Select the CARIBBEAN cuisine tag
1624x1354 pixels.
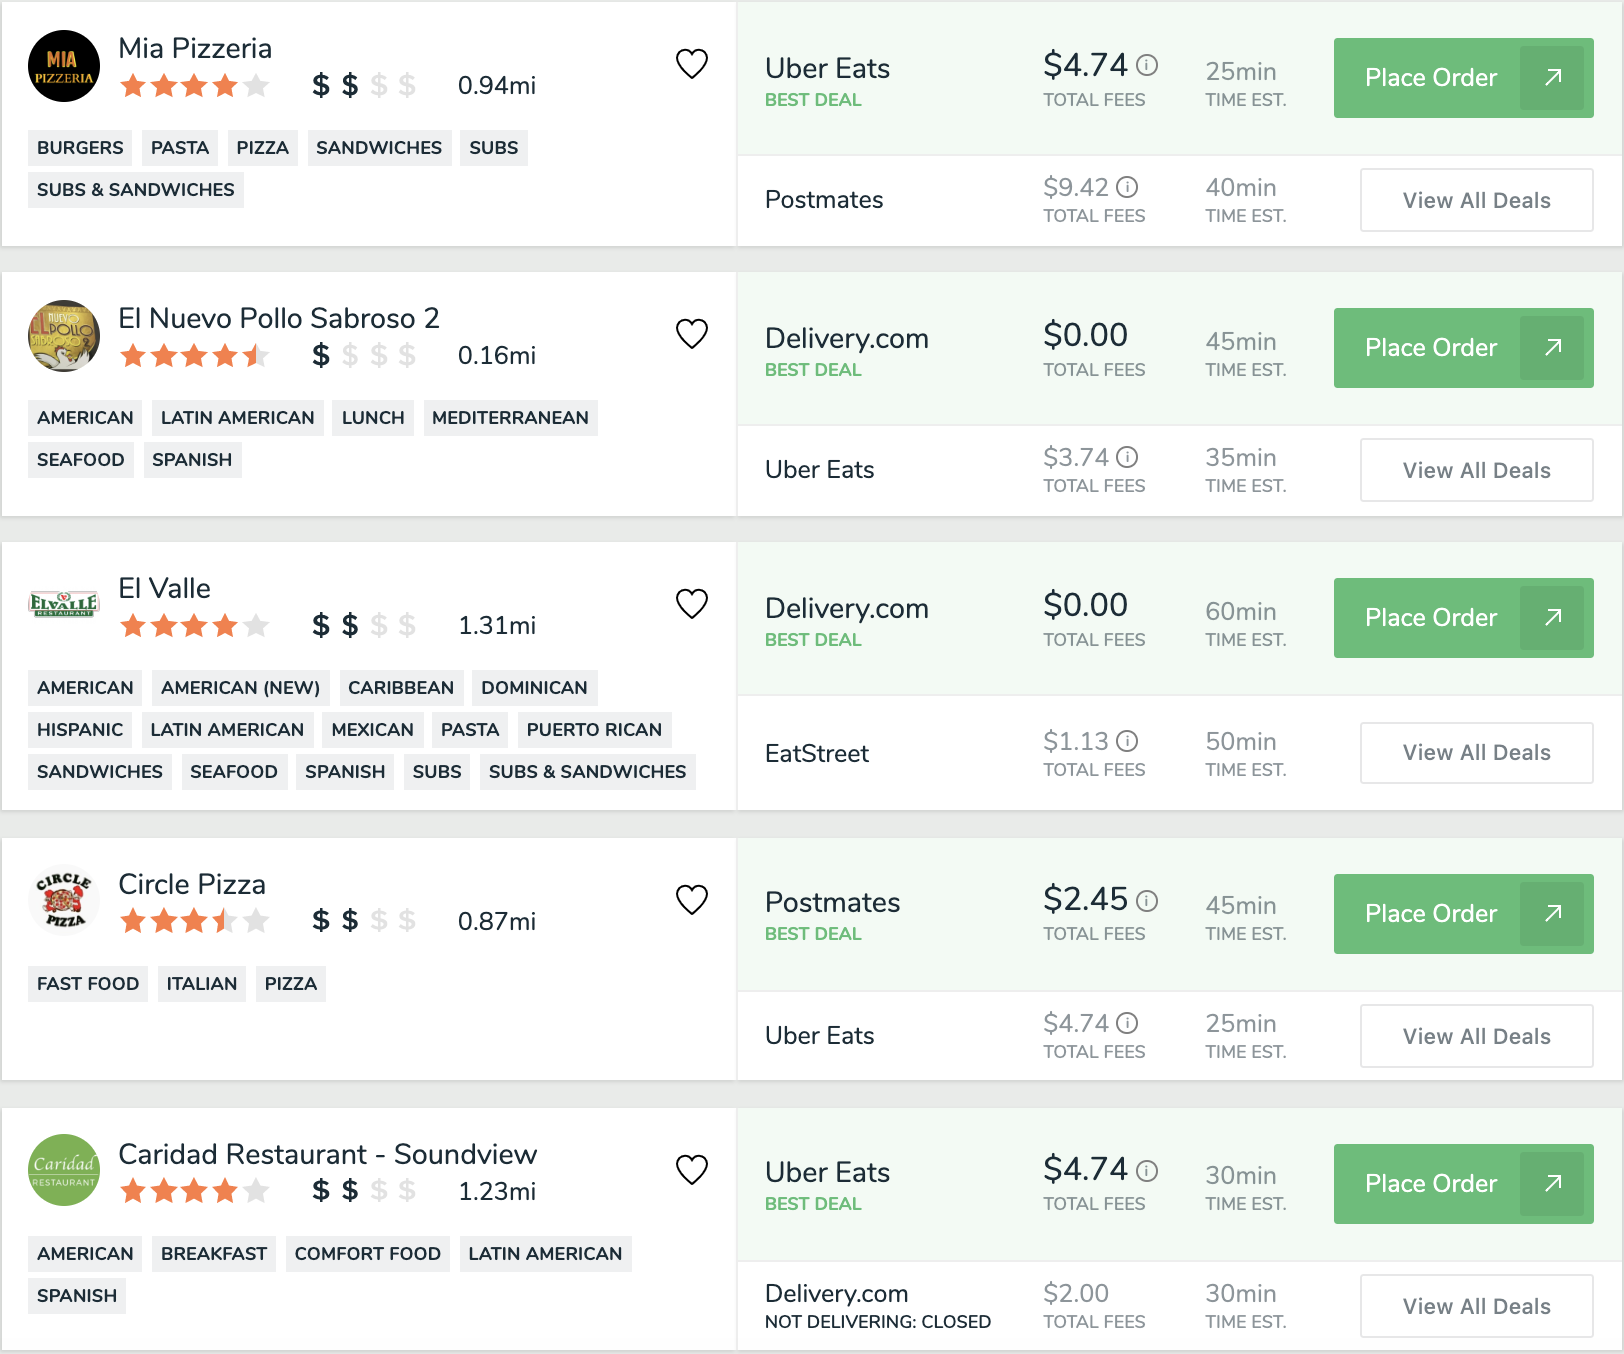pyautogui.click(x=401, y=688)
